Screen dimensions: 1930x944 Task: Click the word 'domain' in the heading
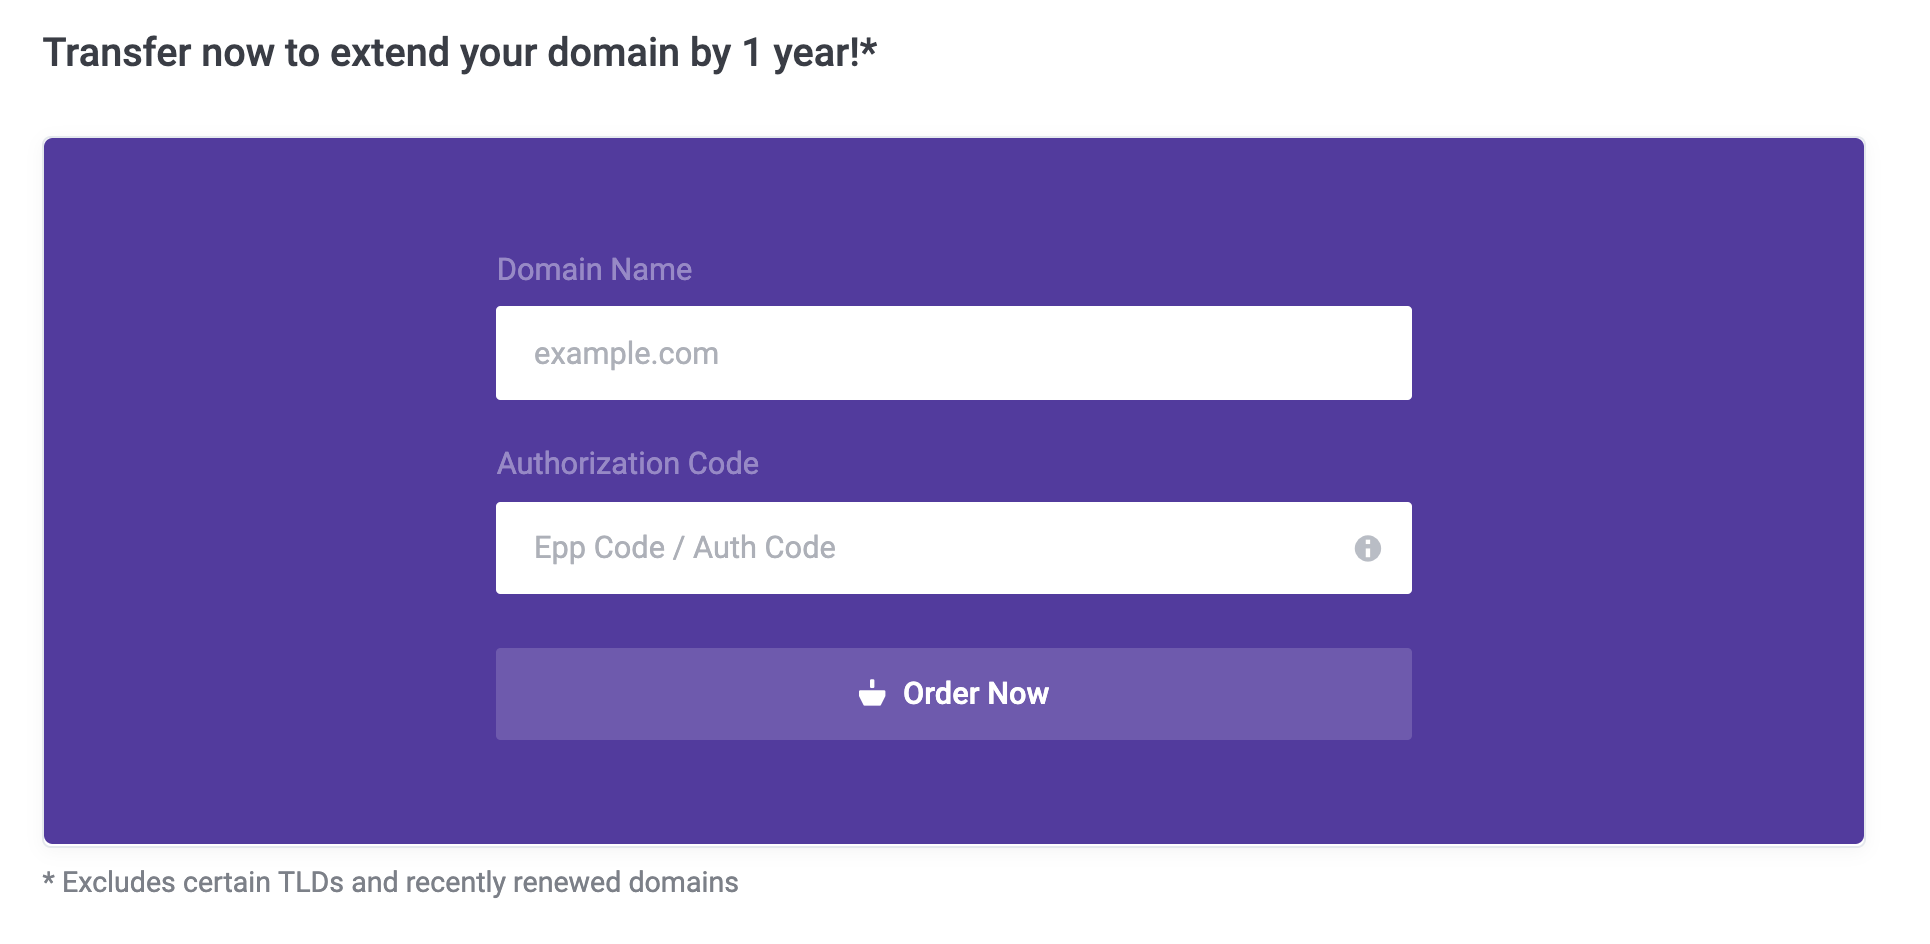(x=613, y=53)
